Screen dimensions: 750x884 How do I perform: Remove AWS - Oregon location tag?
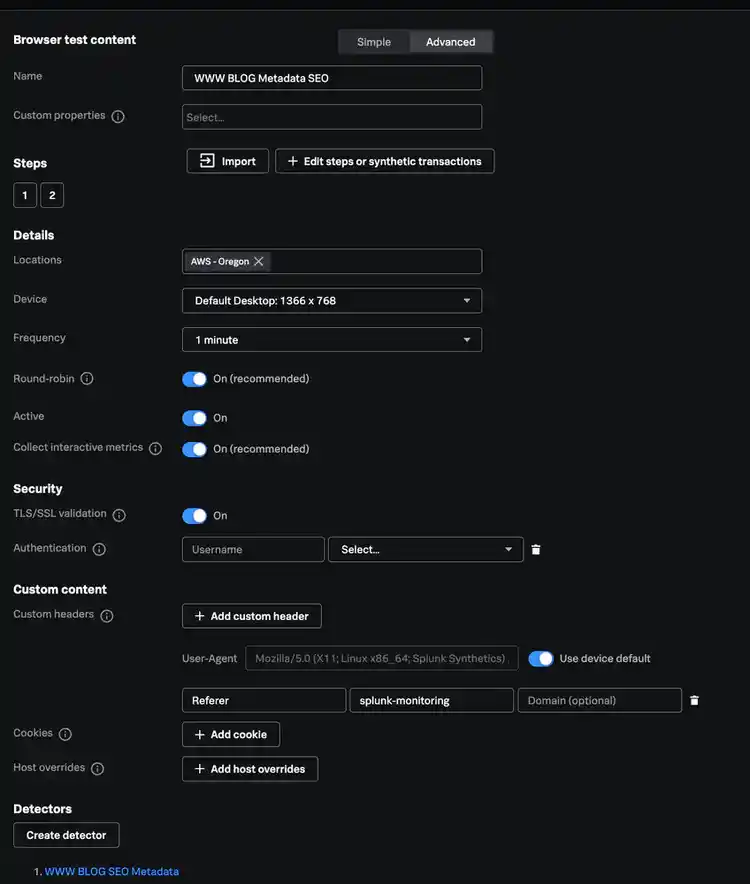point(259,261)
